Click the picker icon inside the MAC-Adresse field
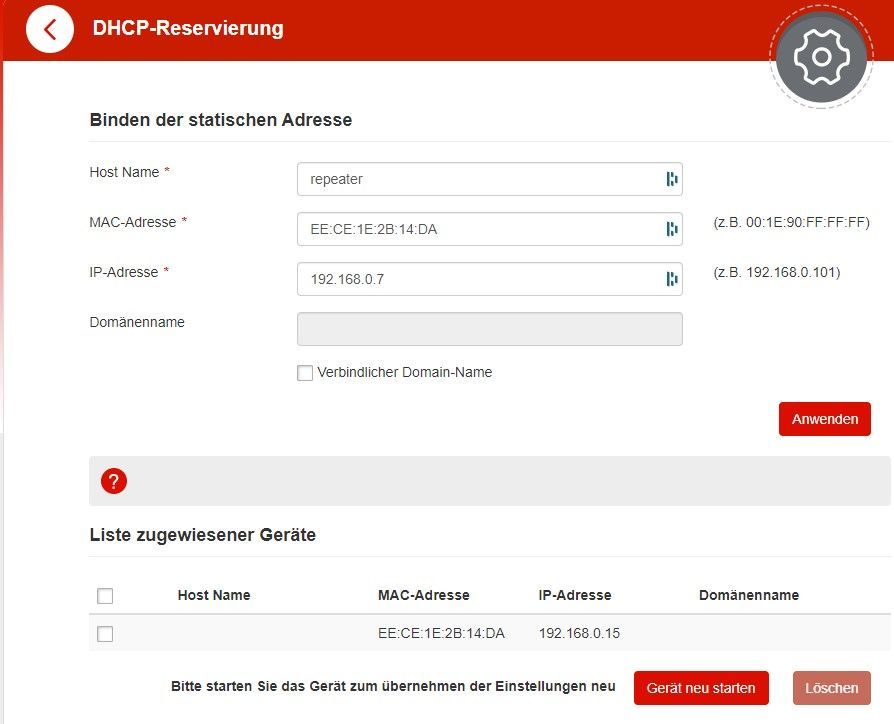The height and width of the screenshot is (724, 894). point(670,229)
